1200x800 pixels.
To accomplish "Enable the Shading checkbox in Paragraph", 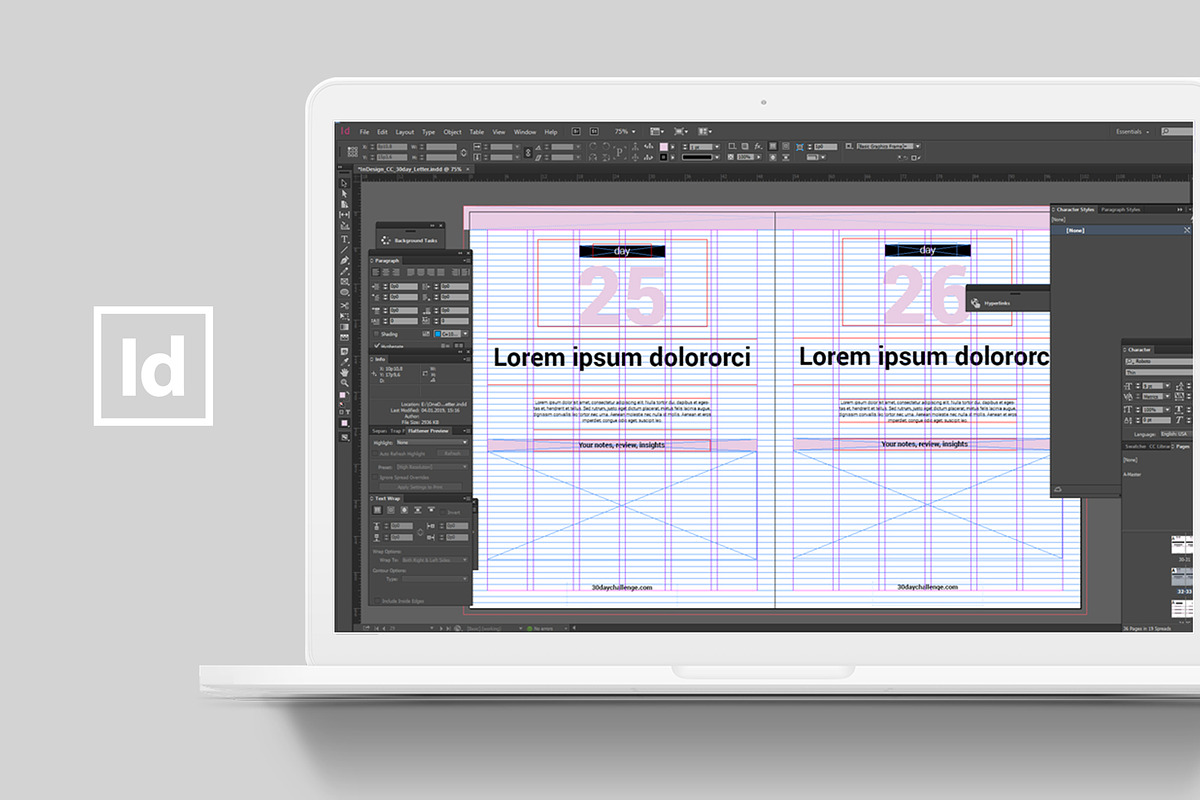I will click(376, 334).
